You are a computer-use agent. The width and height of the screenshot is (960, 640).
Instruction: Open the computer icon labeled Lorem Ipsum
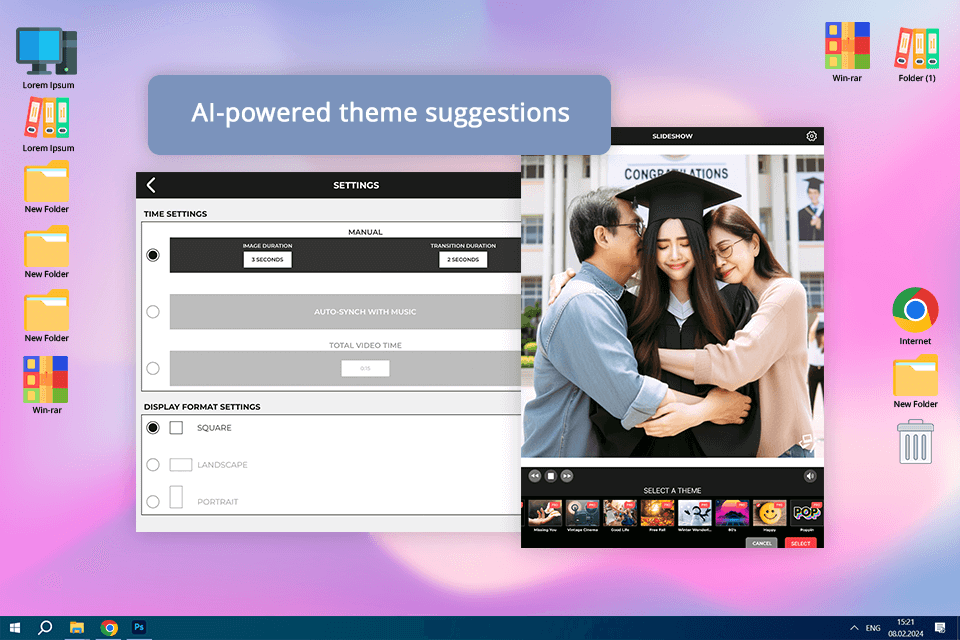(x=47, y=52)
